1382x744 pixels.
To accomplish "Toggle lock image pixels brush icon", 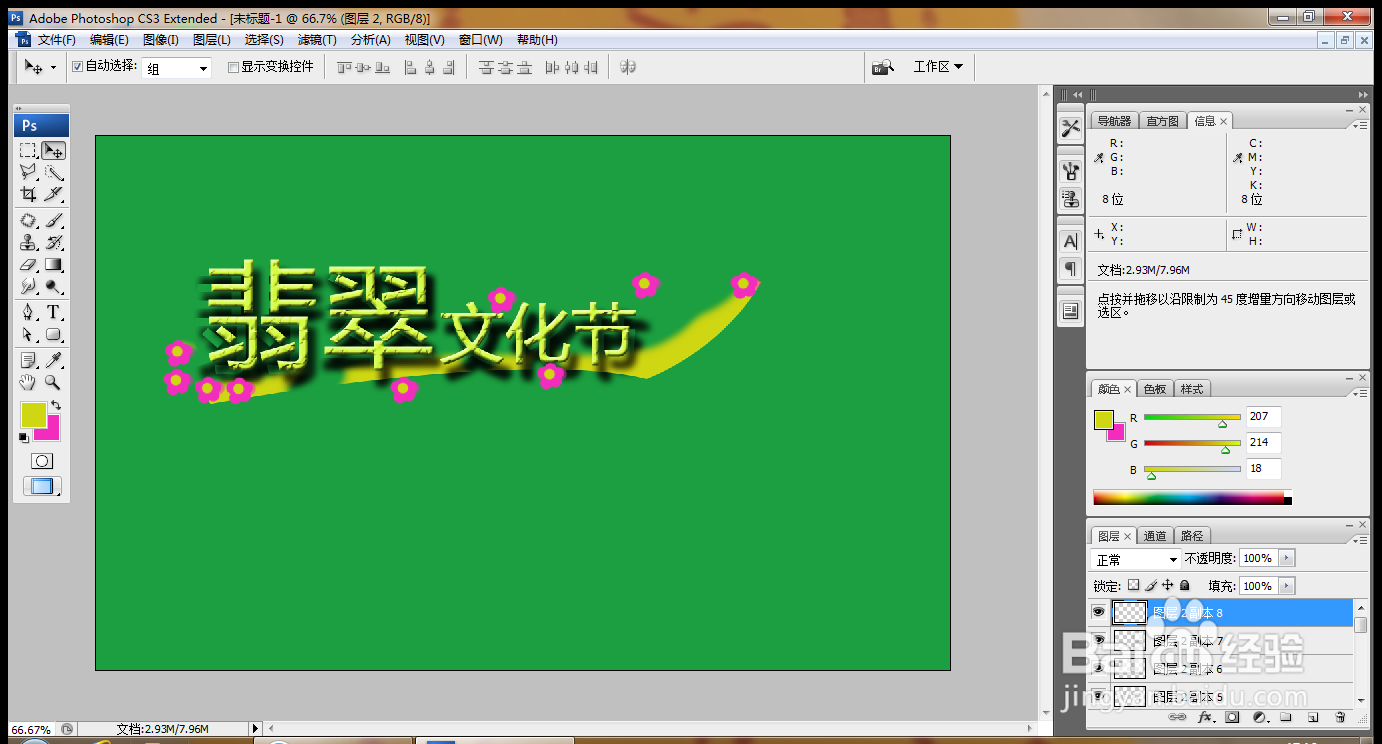I will pyautogui.click(x=1150, y=586).
